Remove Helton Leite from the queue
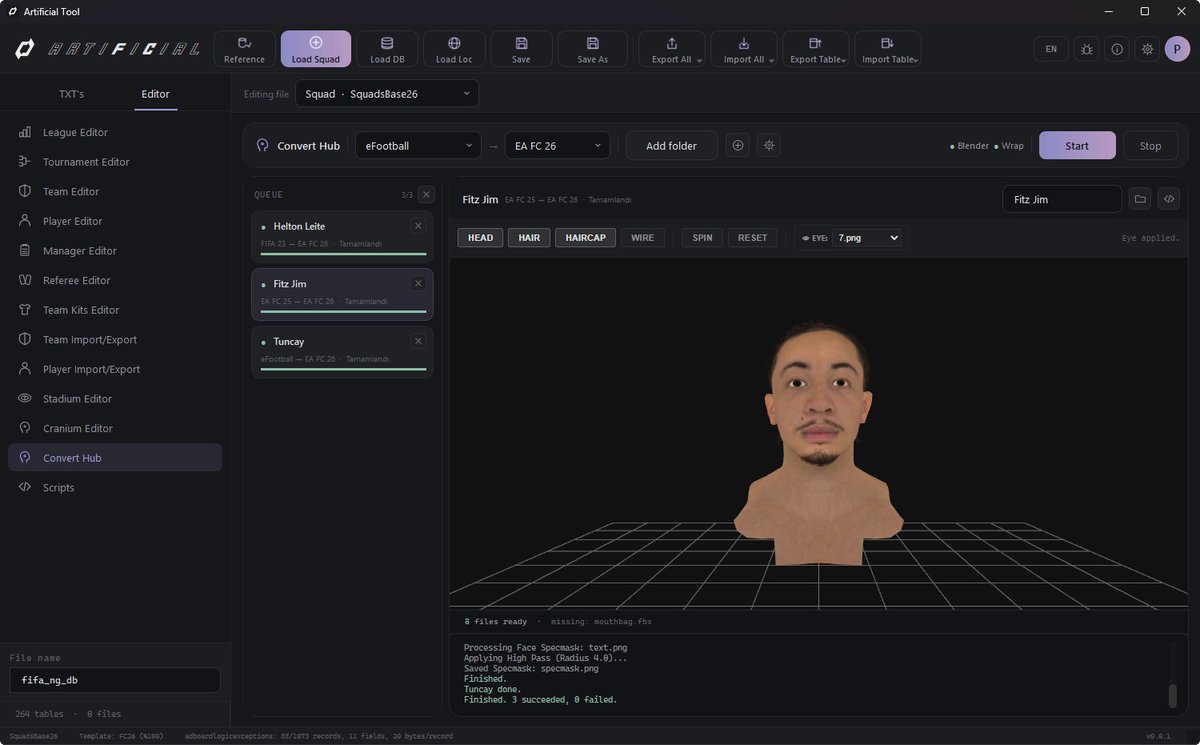The image size is (1200, 745). (418, 226)
